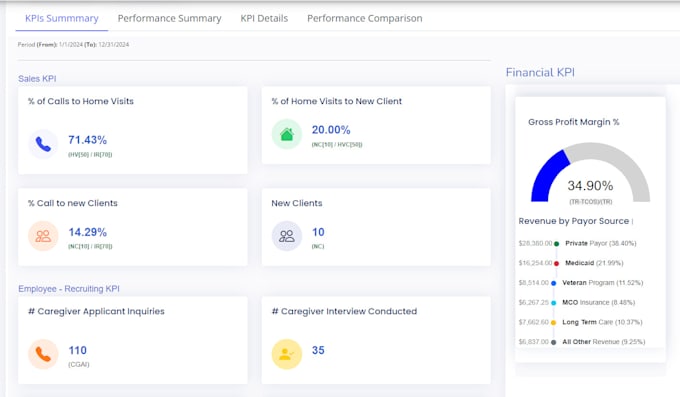The width and height of the screenshot is (680, 397).
Task: Click the blue phone icon for Calls to Home Visits
Action: (43, 144)
